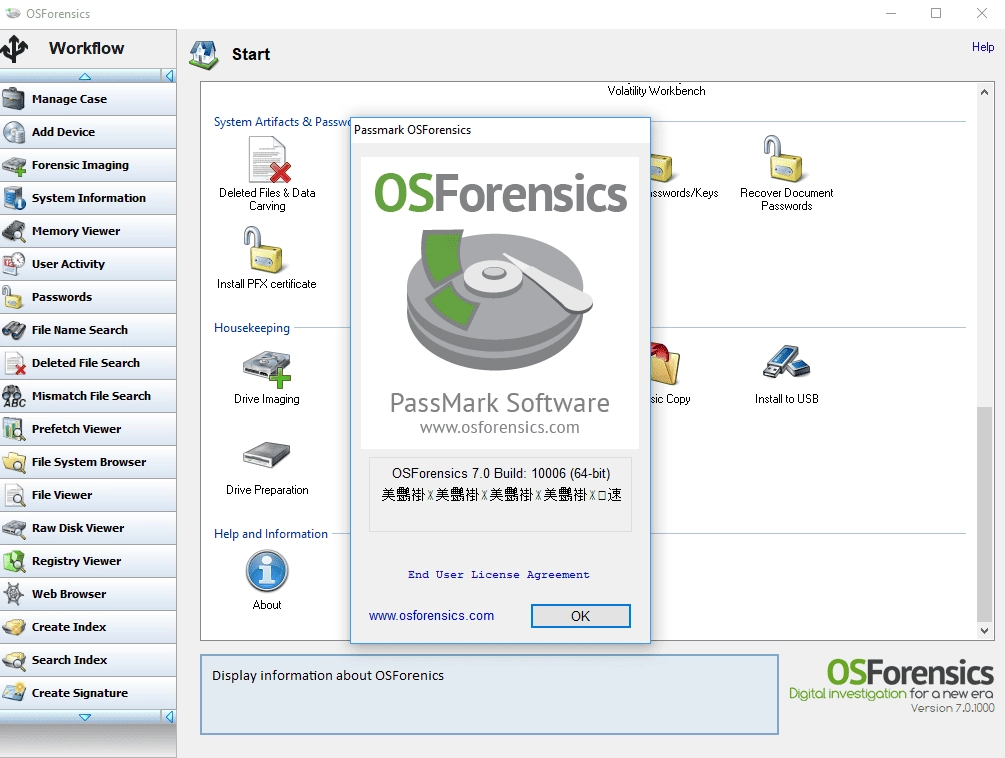Click Deleted Files & Data Carving icon
1005x758 pixels.
[268, 161]
